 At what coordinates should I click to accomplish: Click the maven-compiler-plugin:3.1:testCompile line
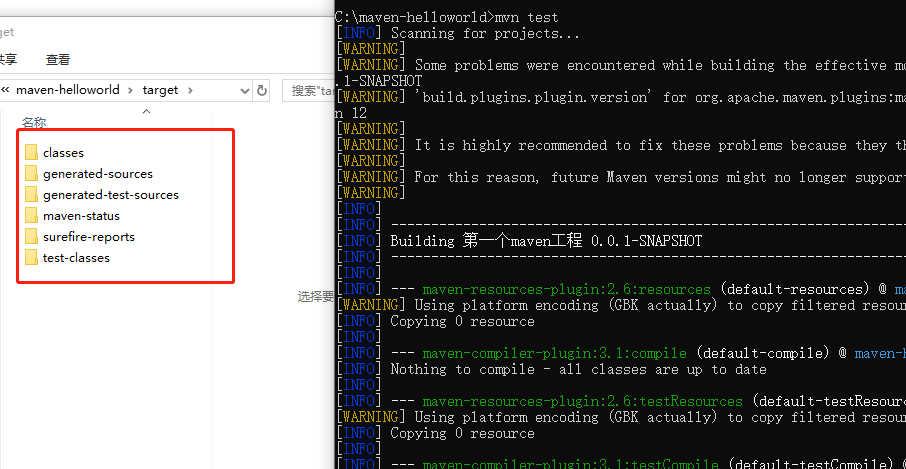(621, 464)
